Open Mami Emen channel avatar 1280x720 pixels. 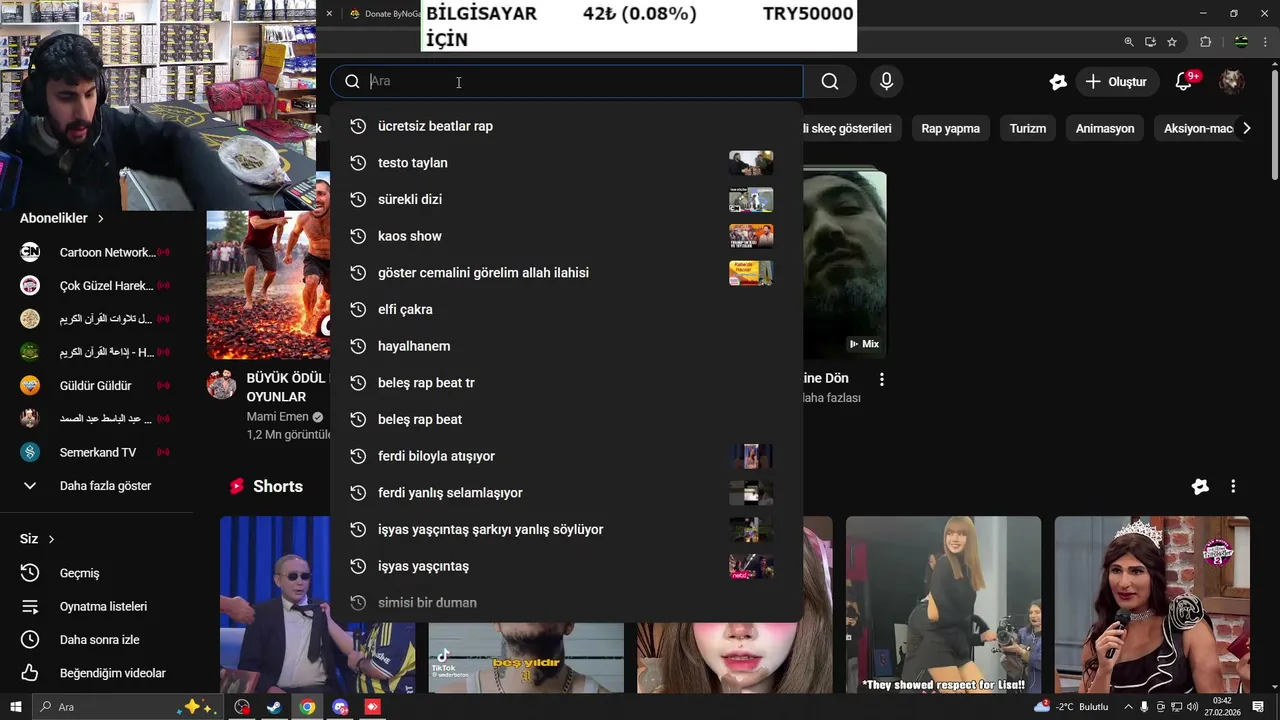tap(222, 384)
